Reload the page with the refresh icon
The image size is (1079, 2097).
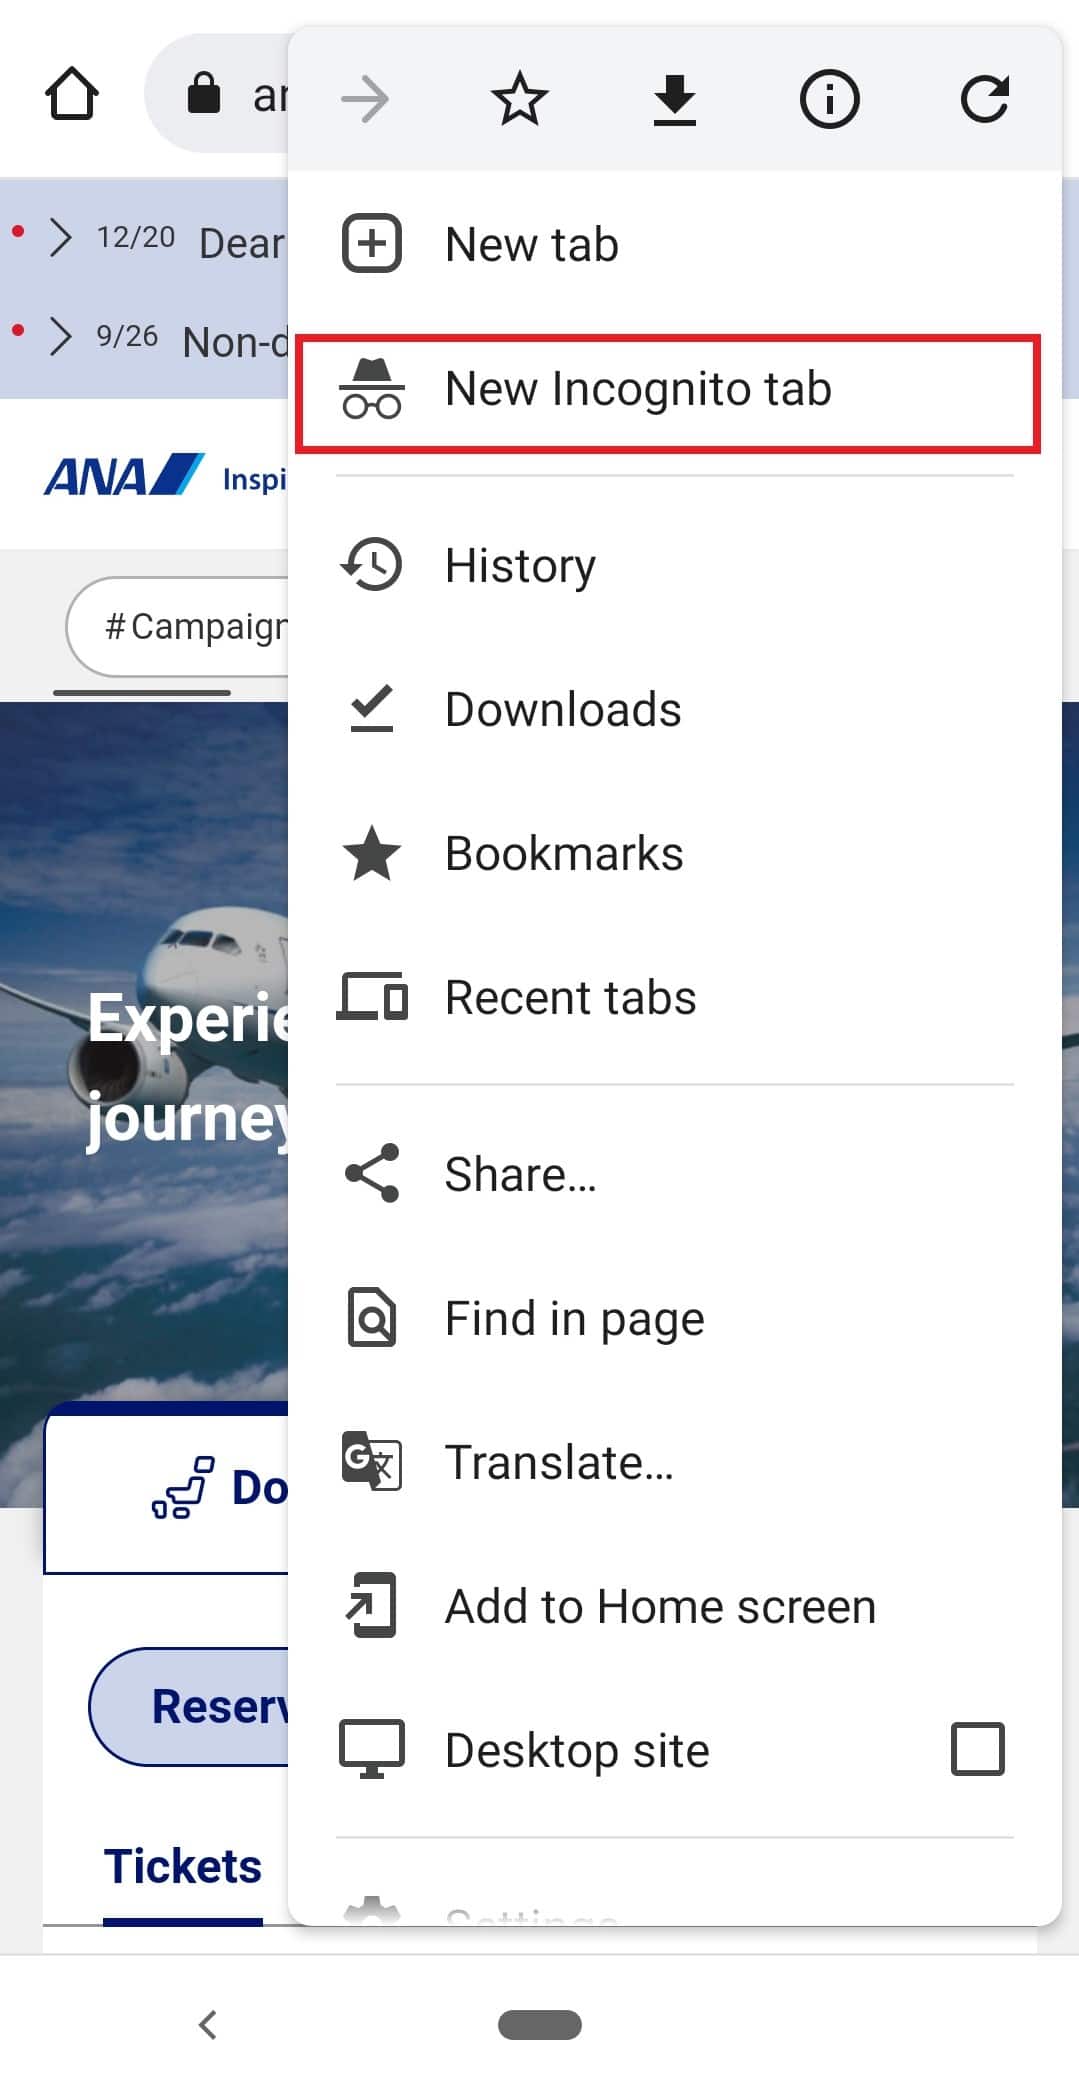tap(984, 99)
